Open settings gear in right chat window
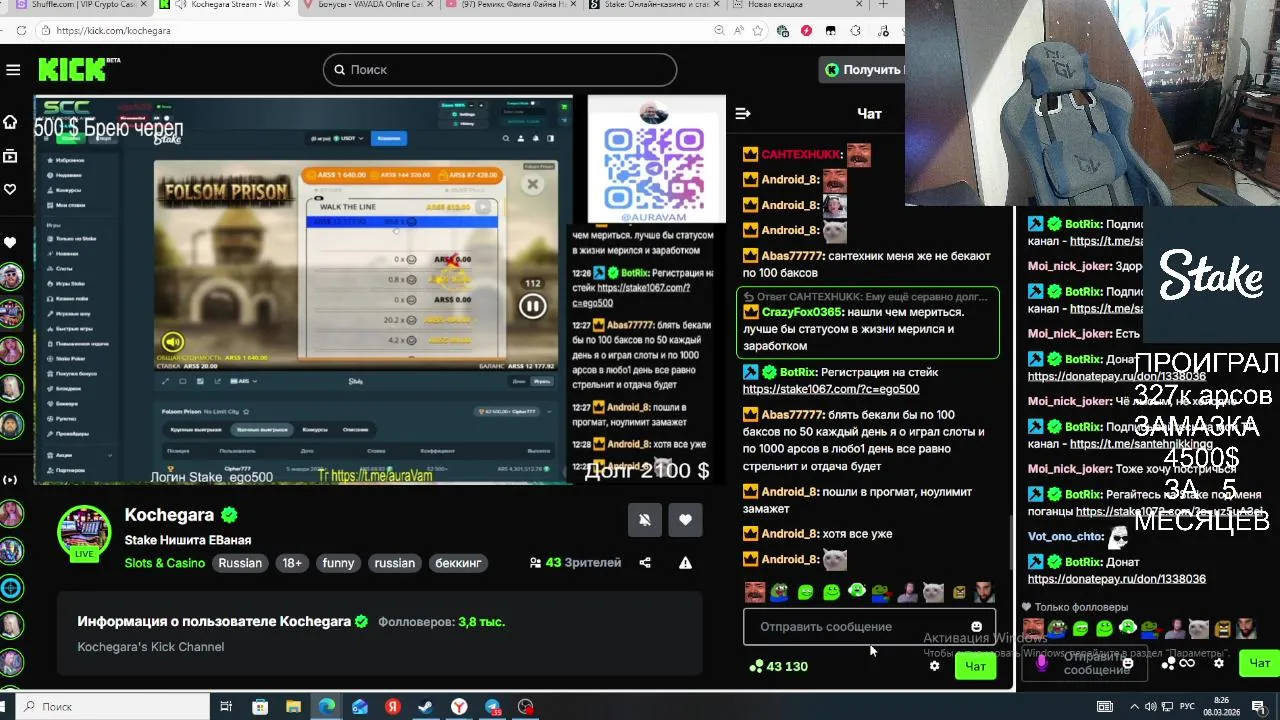This screenshot has width=1280, height=720. 1219,663
